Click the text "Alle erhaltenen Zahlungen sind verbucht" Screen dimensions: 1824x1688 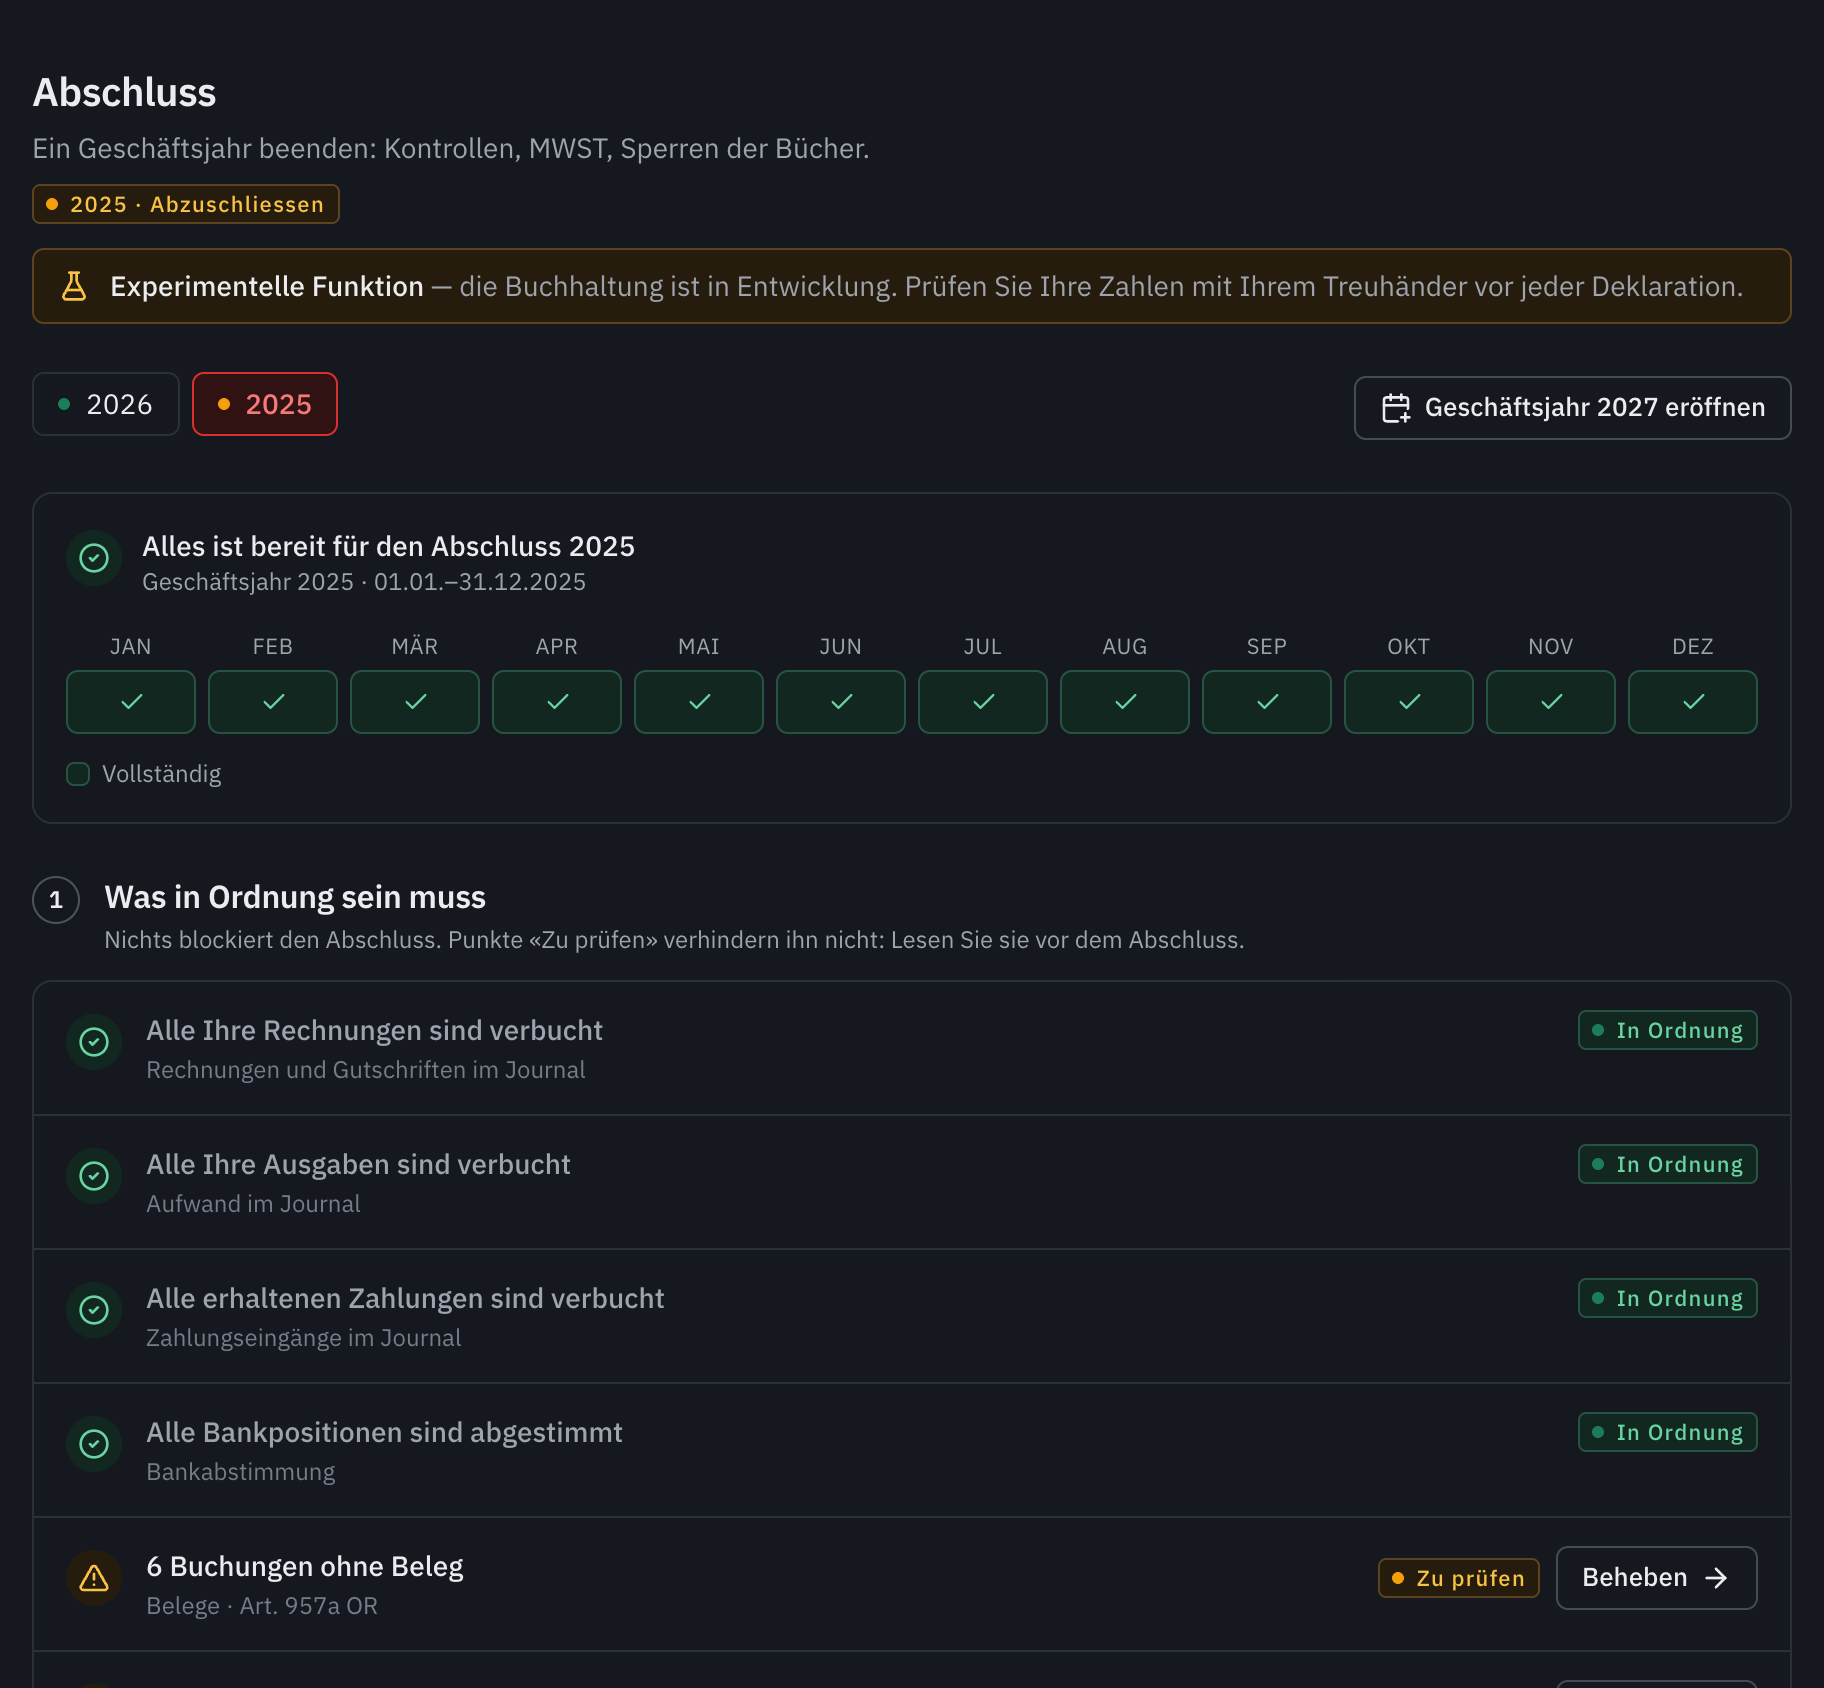click(405, 1298)
